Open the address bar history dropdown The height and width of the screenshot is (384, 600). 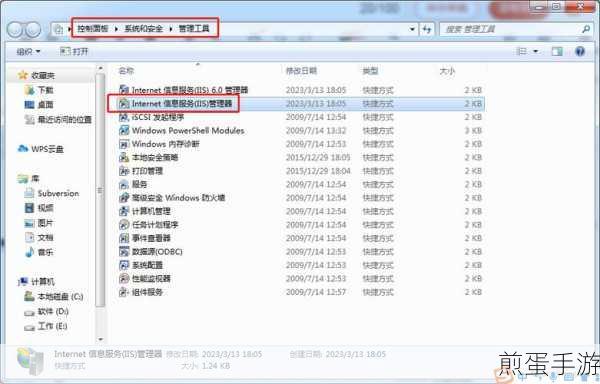pos(412,29)
